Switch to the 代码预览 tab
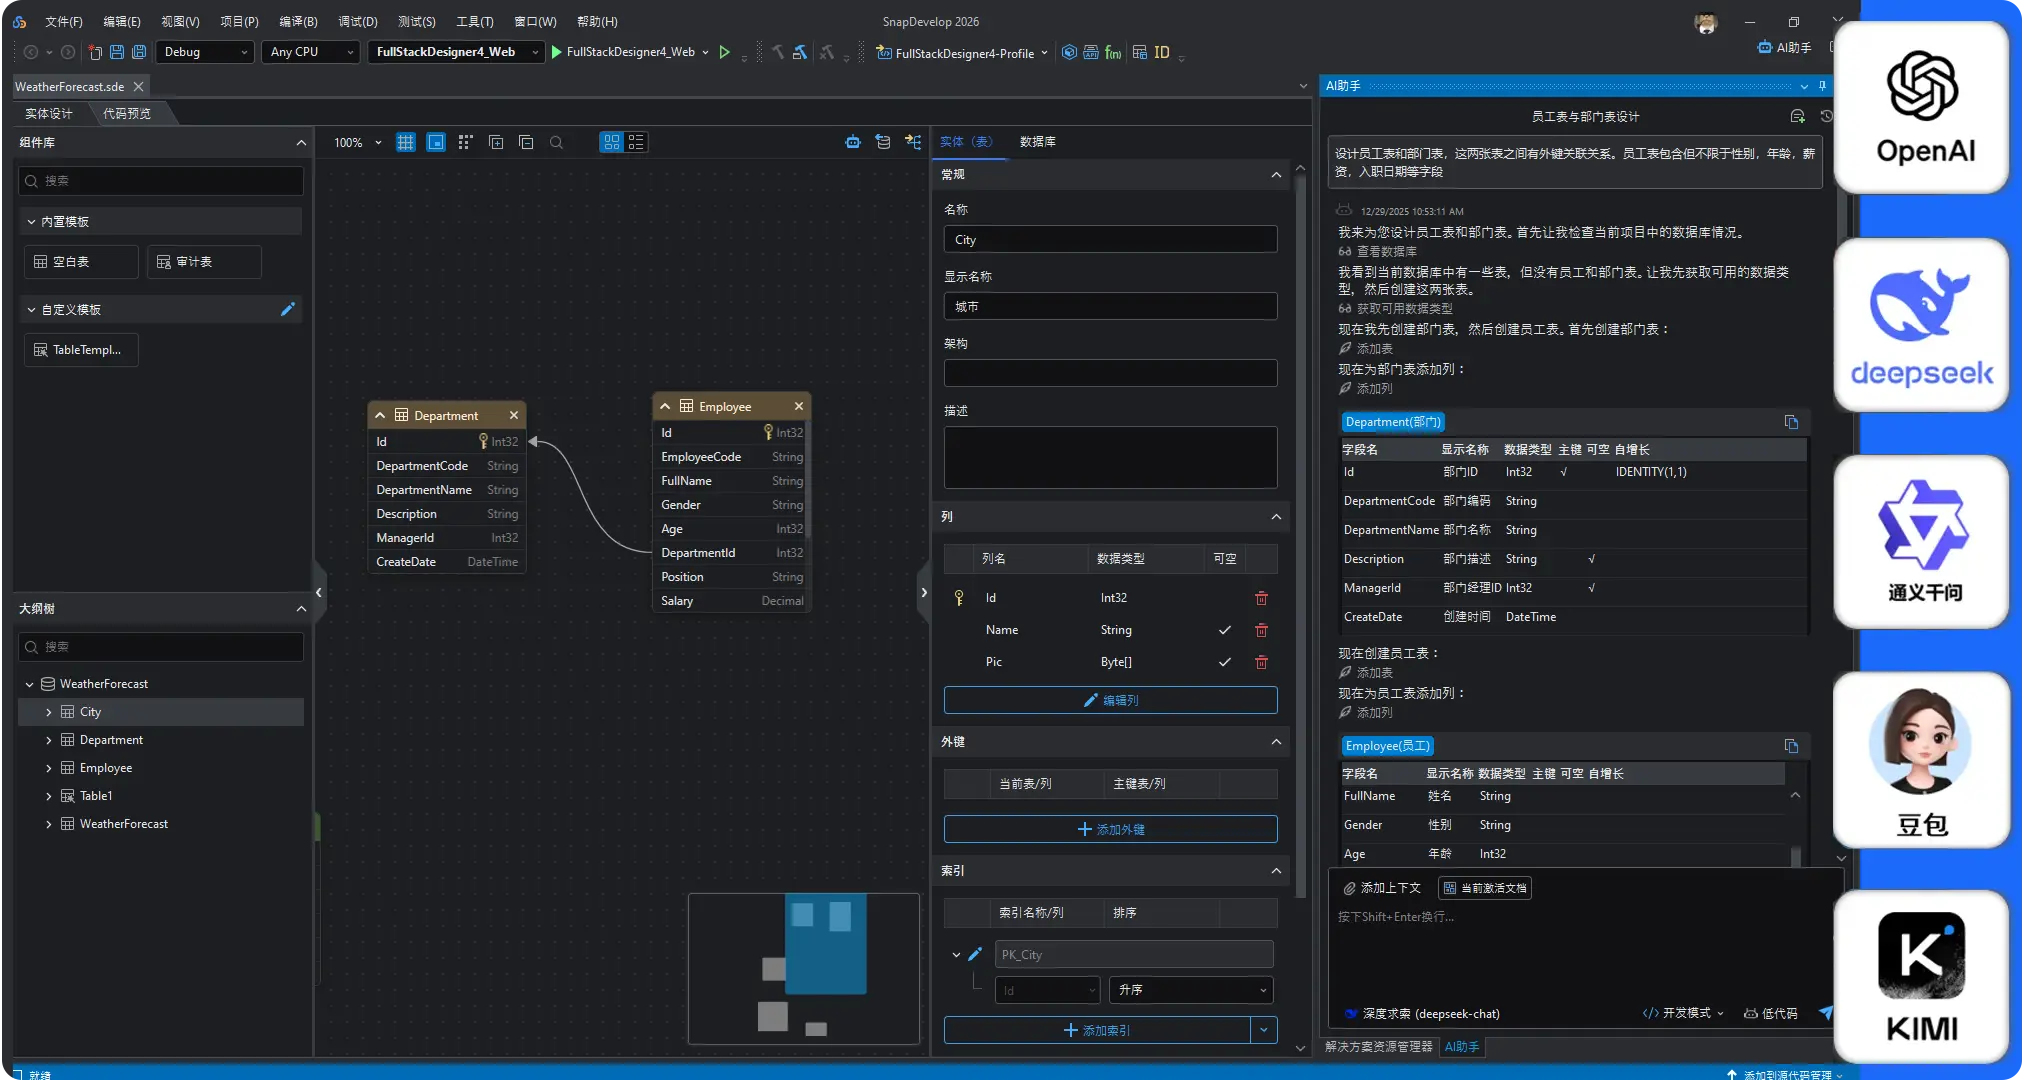The width and height of the screenshot is (2024, 1080). [127, 114]
